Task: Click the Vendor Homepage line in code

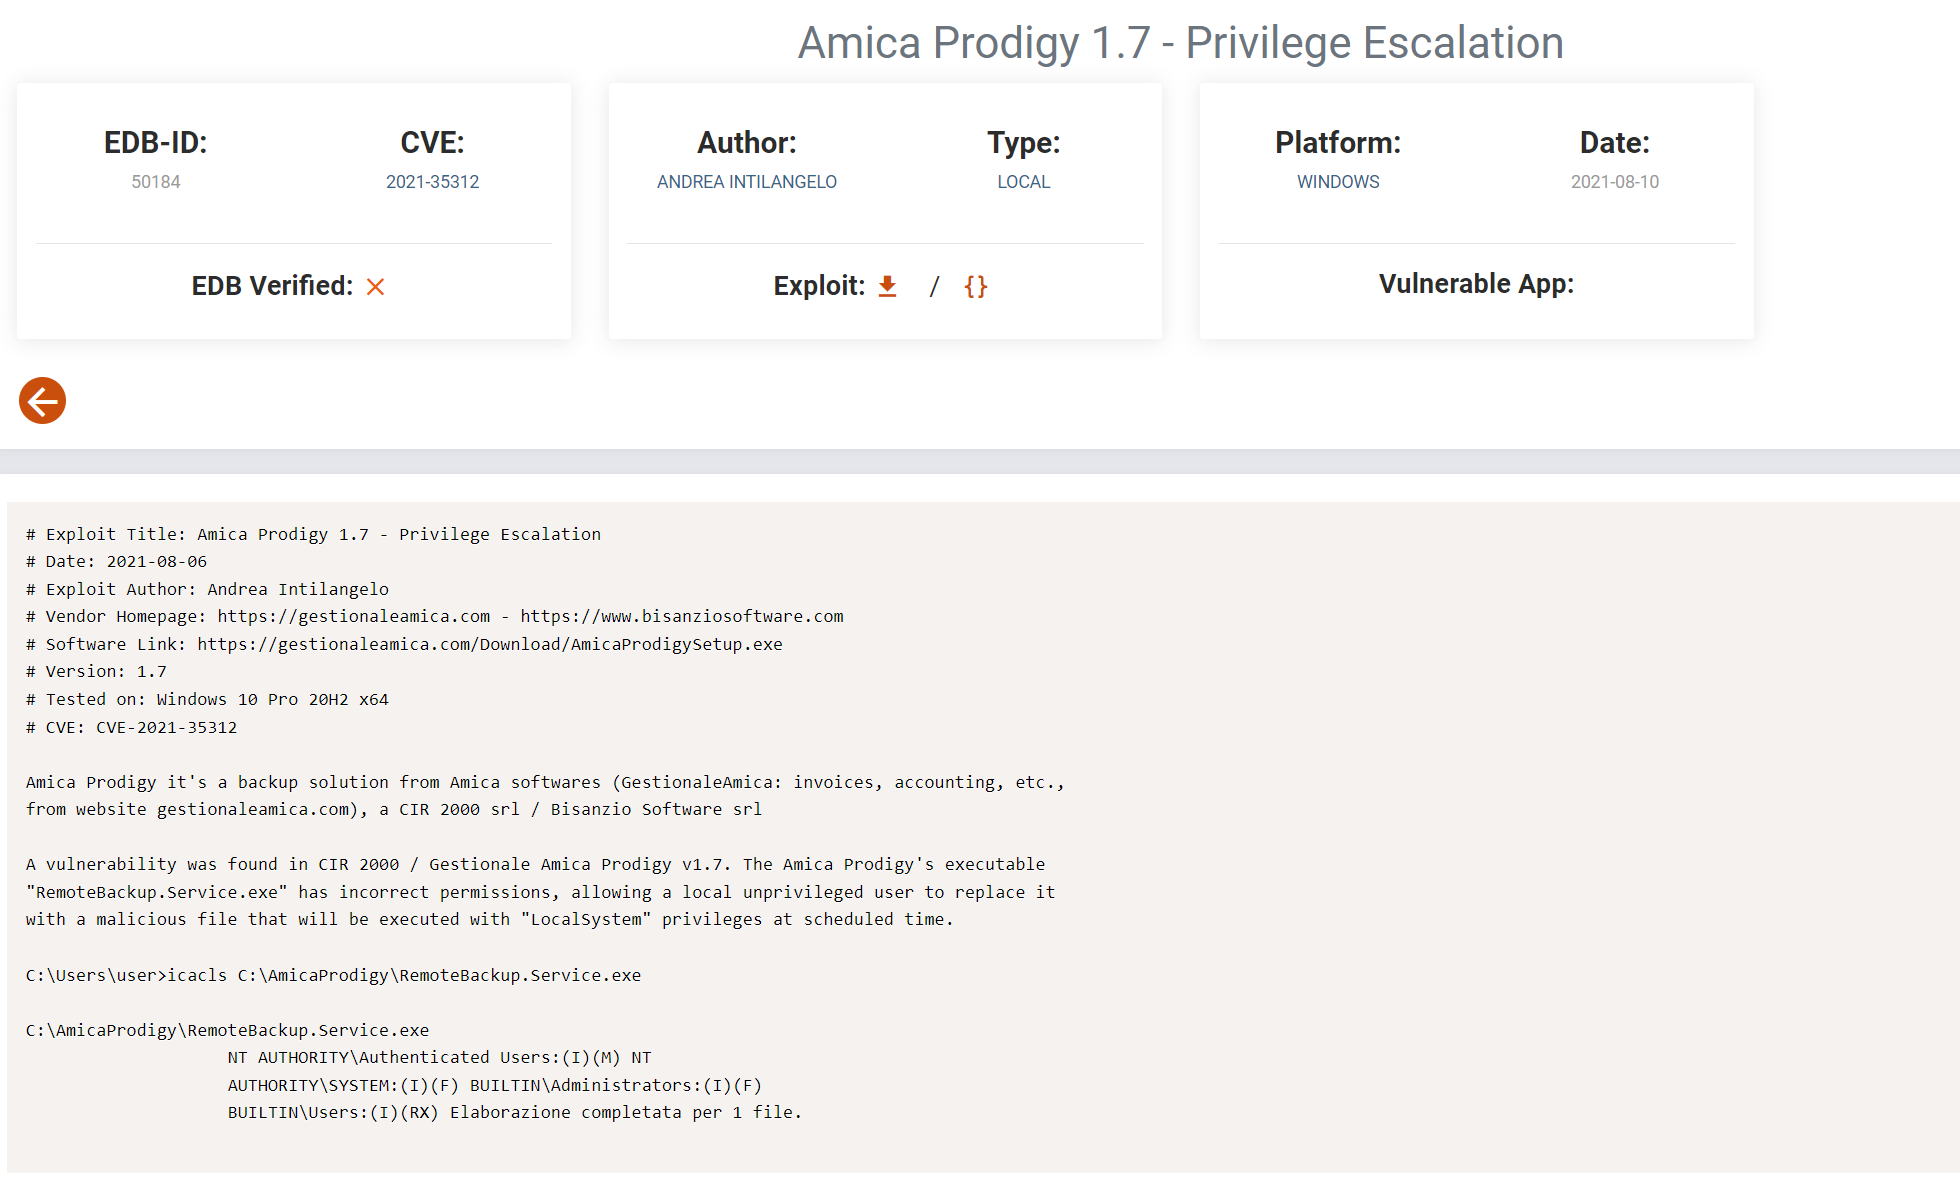Action: coord(434,616)
